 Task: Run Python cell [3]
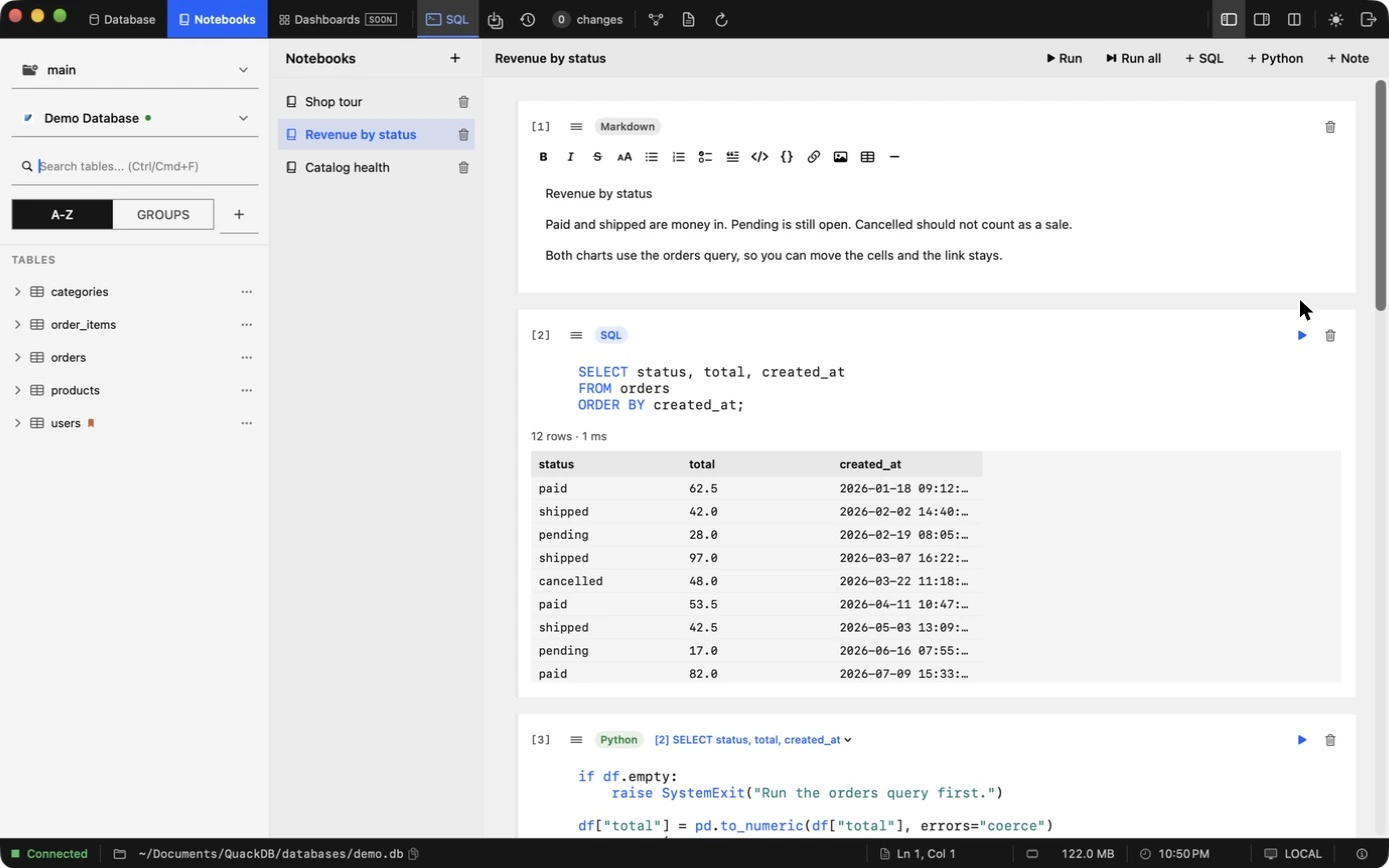(x=1302, y=740)
